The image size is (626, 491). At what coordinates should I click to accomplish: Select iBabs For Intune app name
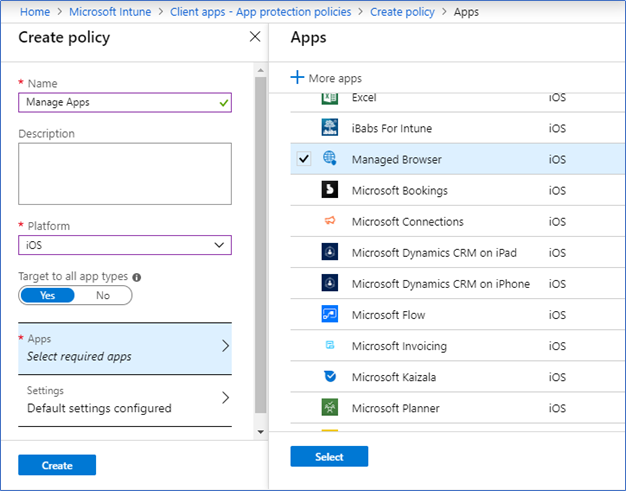(x=392, y=128)
